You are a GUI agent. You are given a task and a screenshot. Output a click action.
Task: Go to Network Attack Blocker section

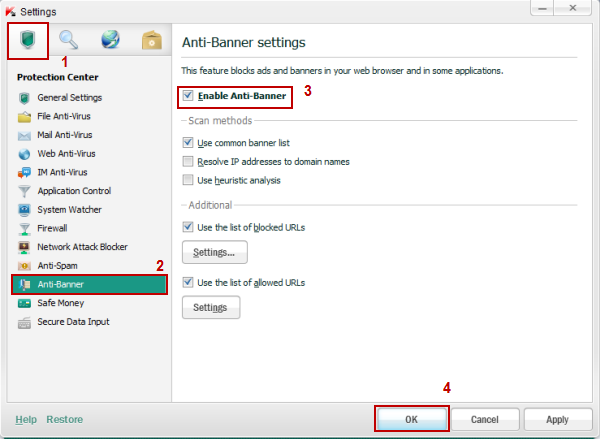82,247
